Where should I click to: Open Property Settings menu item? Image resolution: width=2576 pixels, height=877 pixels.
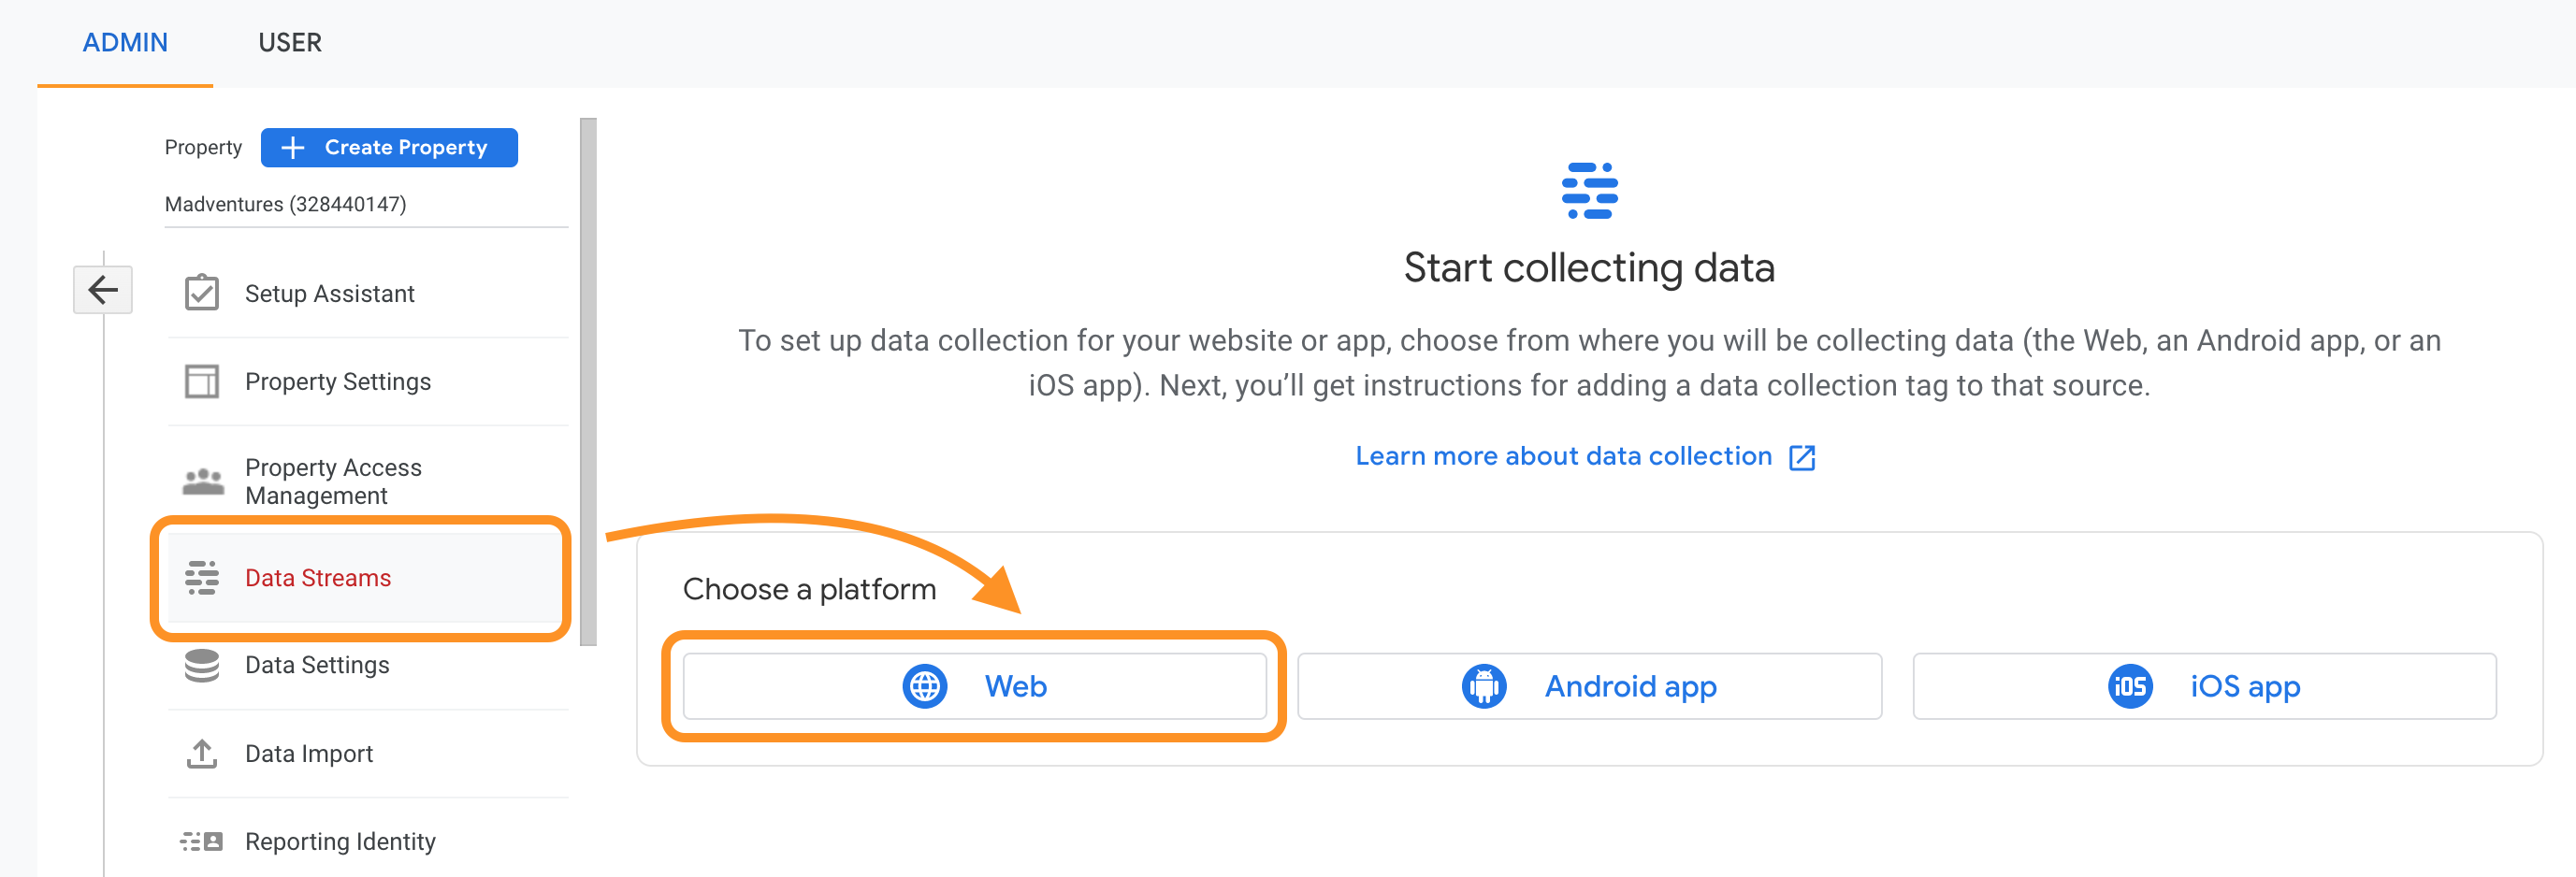[x=338, y=381]
